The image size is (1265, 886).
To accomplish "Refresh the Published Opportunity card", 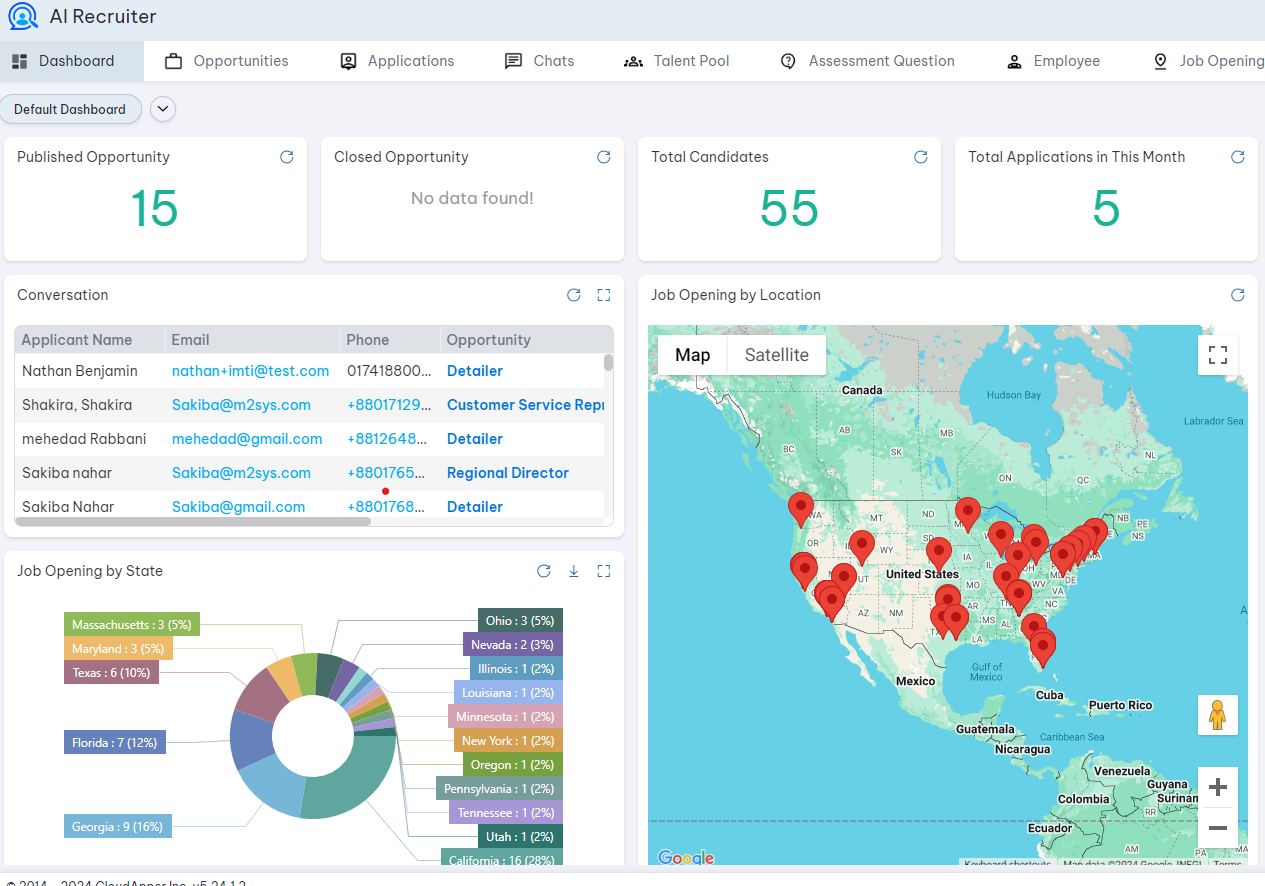I will click(x=287, y=157).
